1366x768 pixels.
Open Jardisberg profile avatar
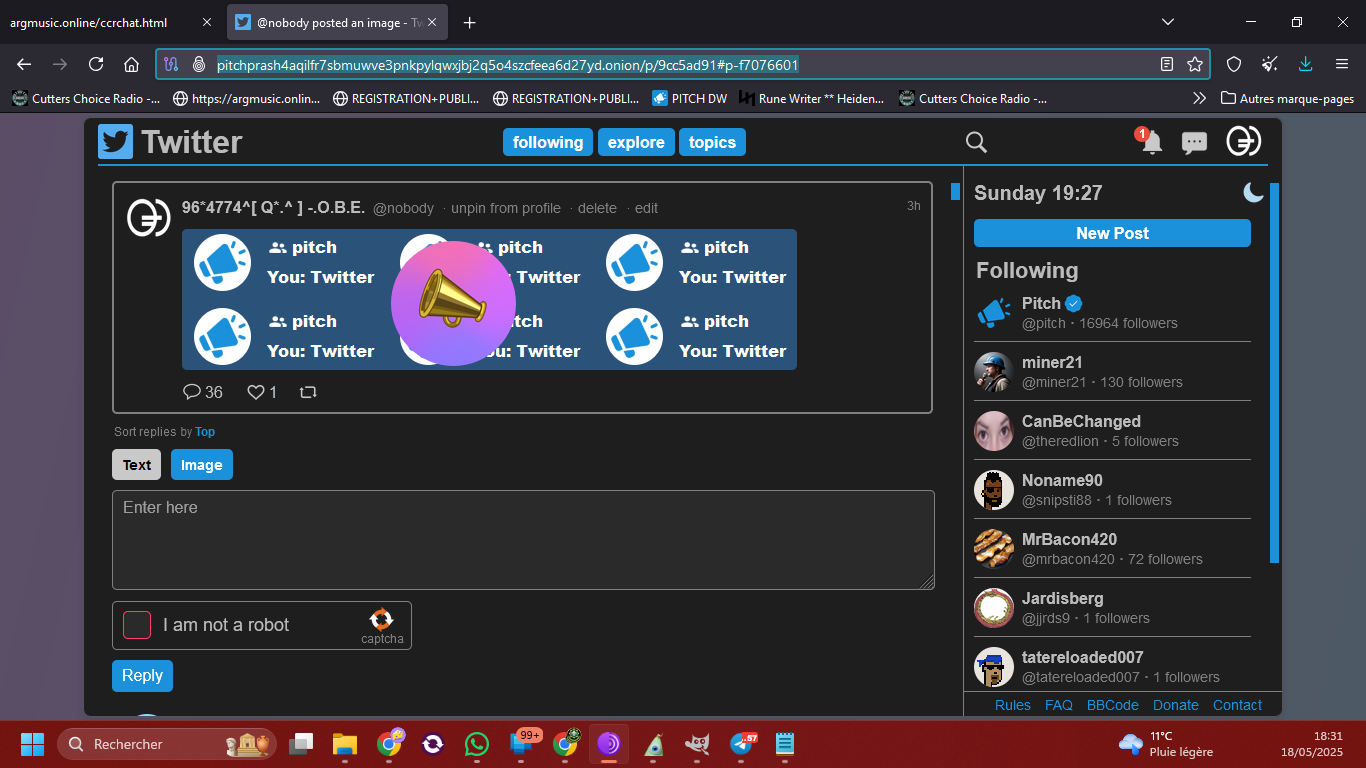click(x=993, y=607)
